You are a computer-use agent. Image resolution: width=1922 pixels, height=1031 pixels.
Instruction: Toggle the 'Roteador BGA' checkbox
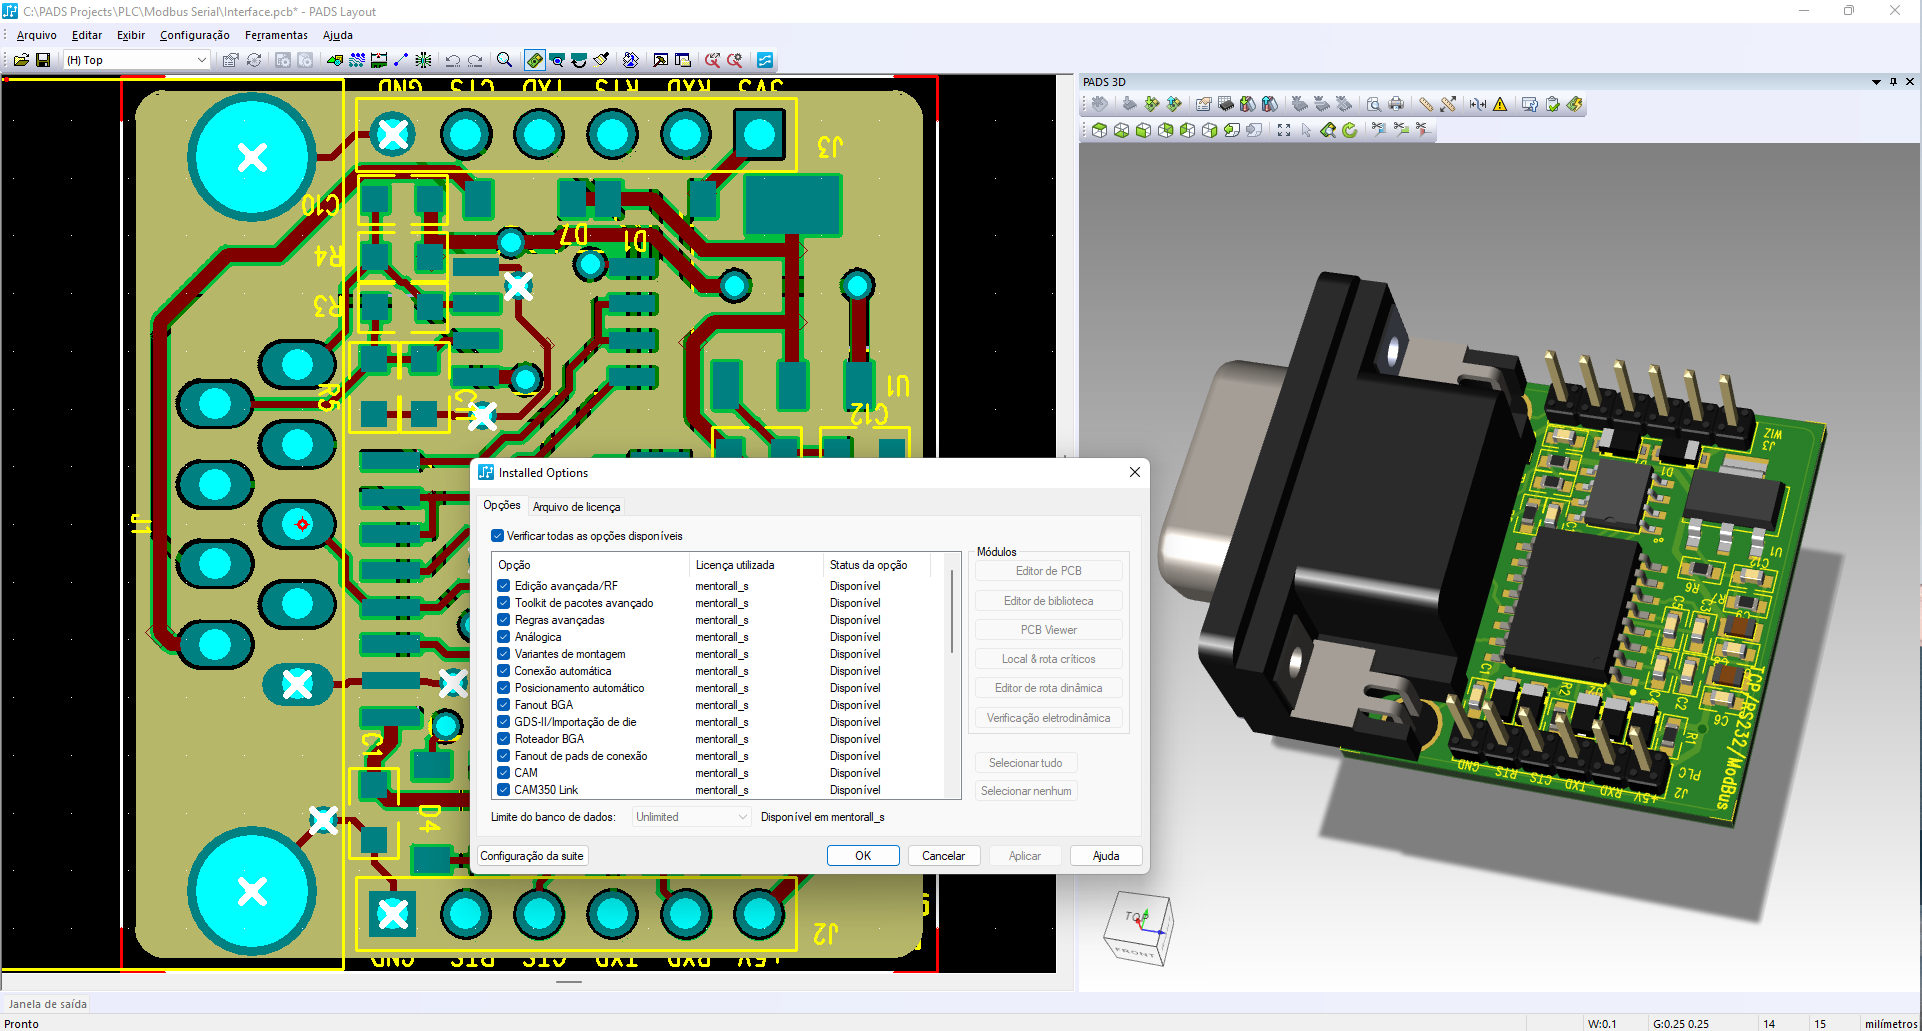click(504, 739)
